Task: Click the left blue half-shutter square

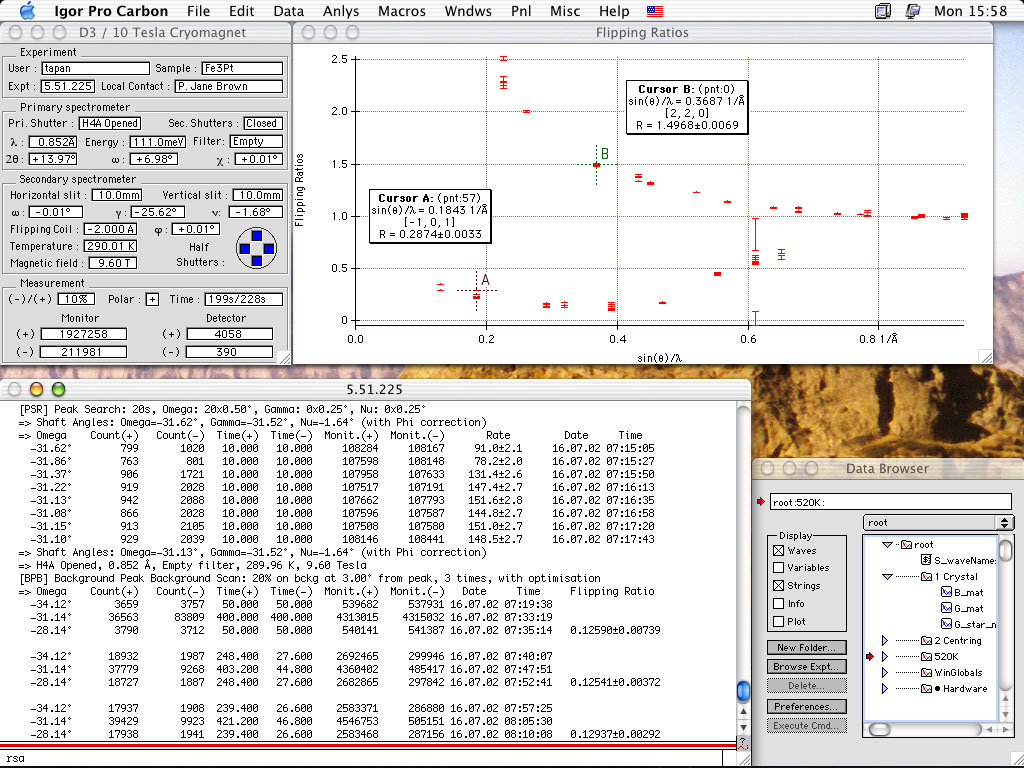Action: coord(245,248)
